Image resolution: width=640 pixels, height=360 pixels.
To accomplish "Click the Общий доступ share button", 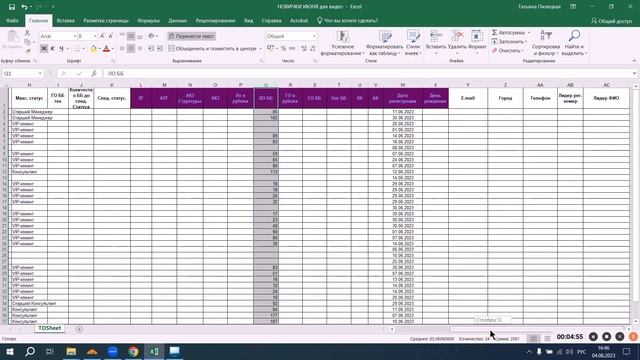I will click(611, 21).
